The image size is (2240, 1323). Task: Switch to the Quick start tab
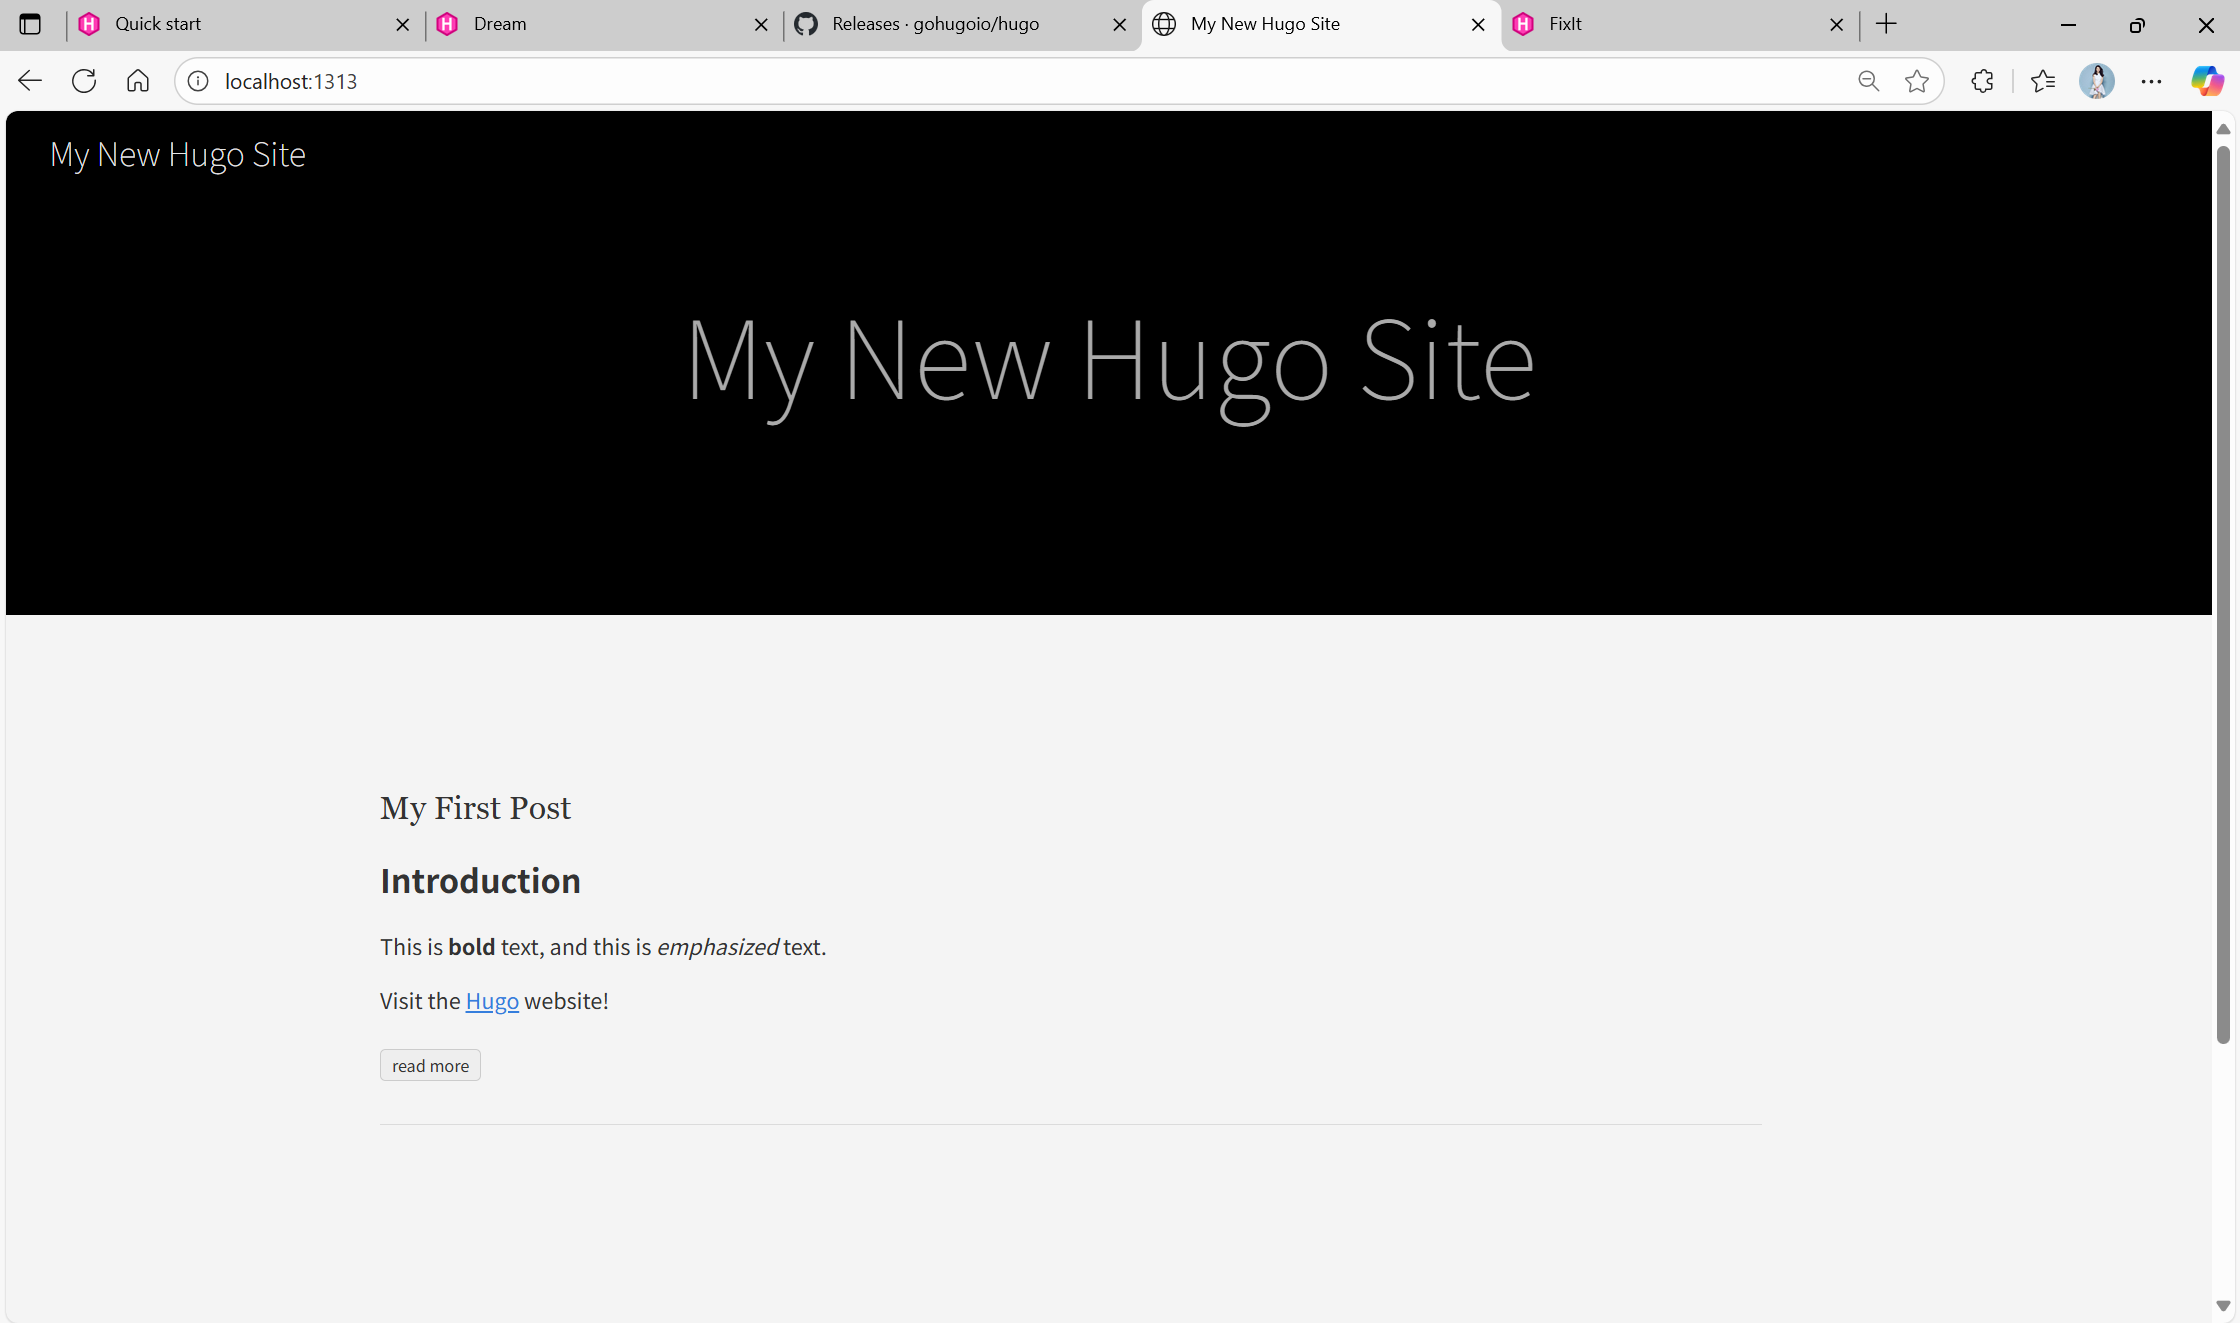245,24
